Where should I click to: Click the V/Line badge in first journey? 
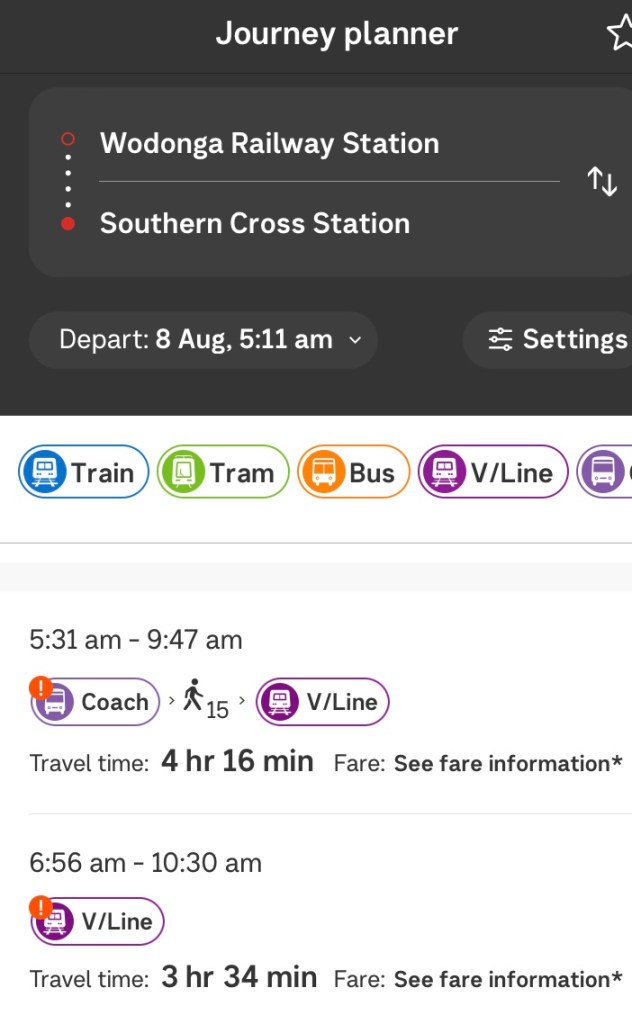tap(322, 702)
